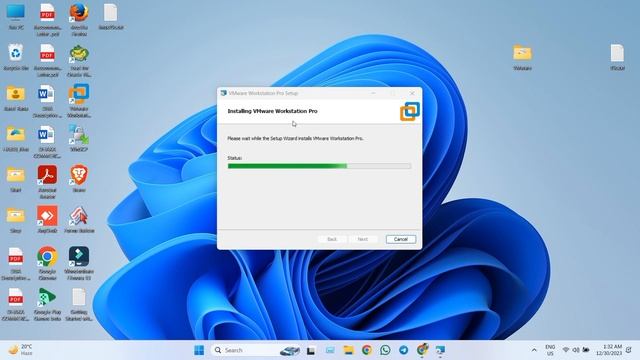This screenshot has height=360, width=640.
Task: Select the Getting Started file on the desktop
Action: [x=79, y=304]
